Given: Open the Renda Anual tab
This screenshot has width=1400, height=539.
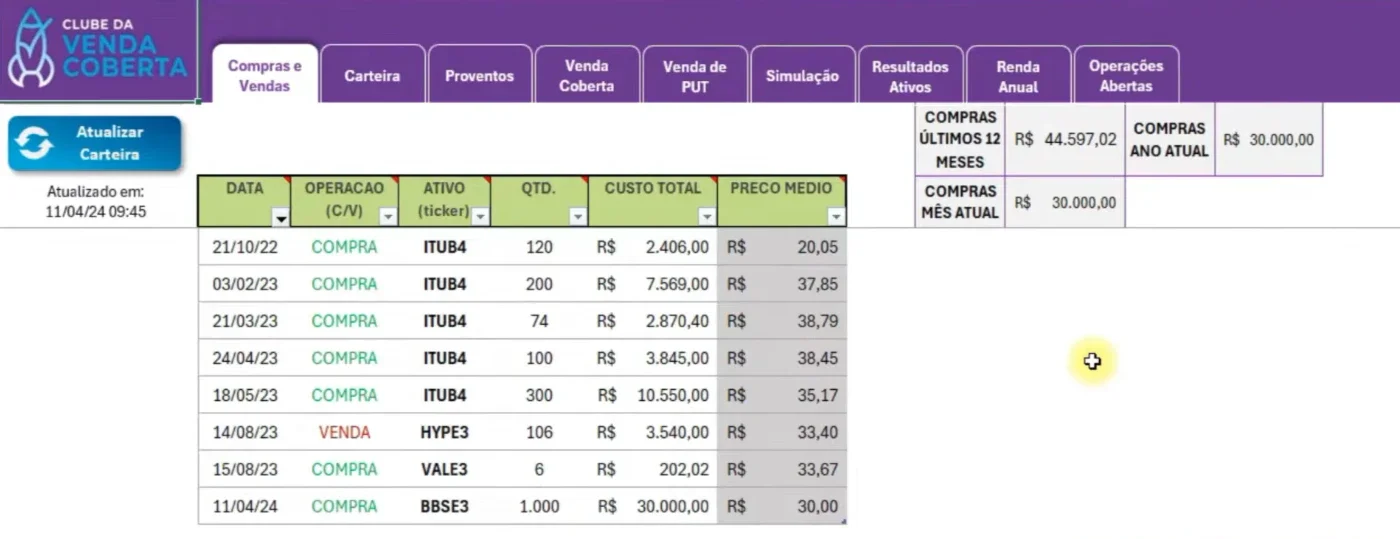Looking at the screenshot, I should click(1018, 75).
